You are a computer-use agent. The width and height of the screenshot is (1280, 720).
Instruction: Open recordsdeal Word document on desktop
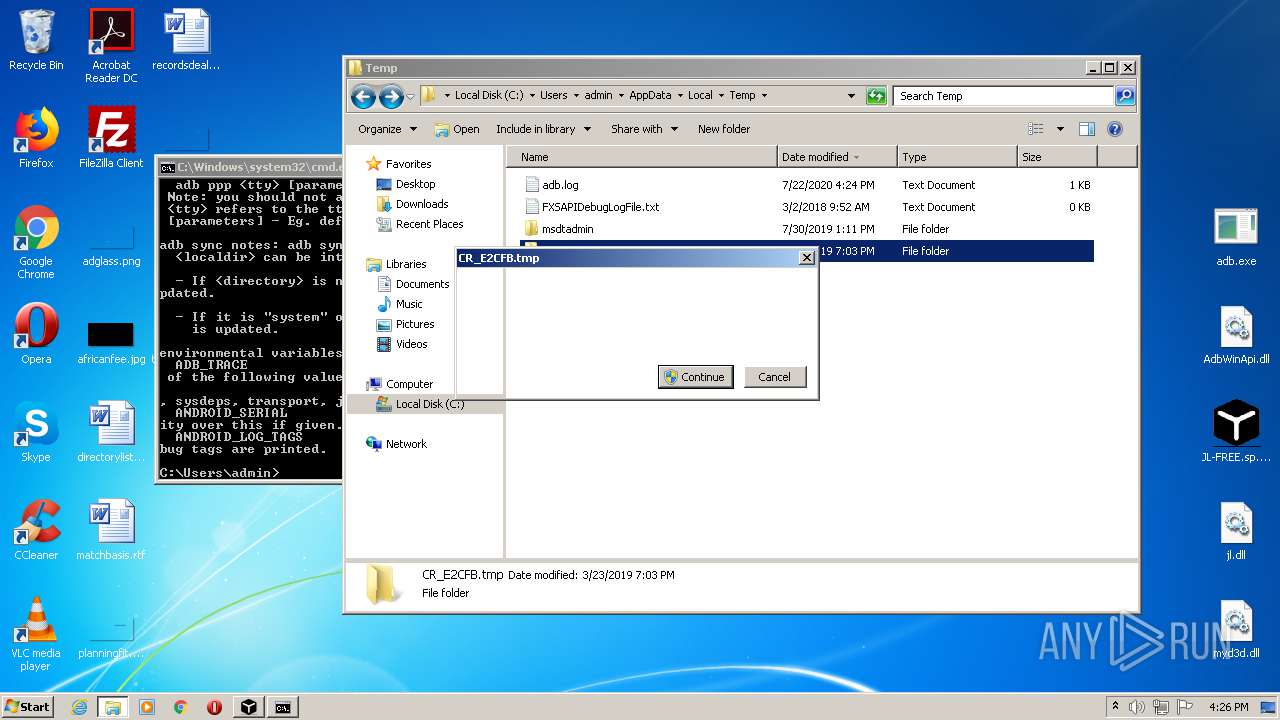point(186,40)
